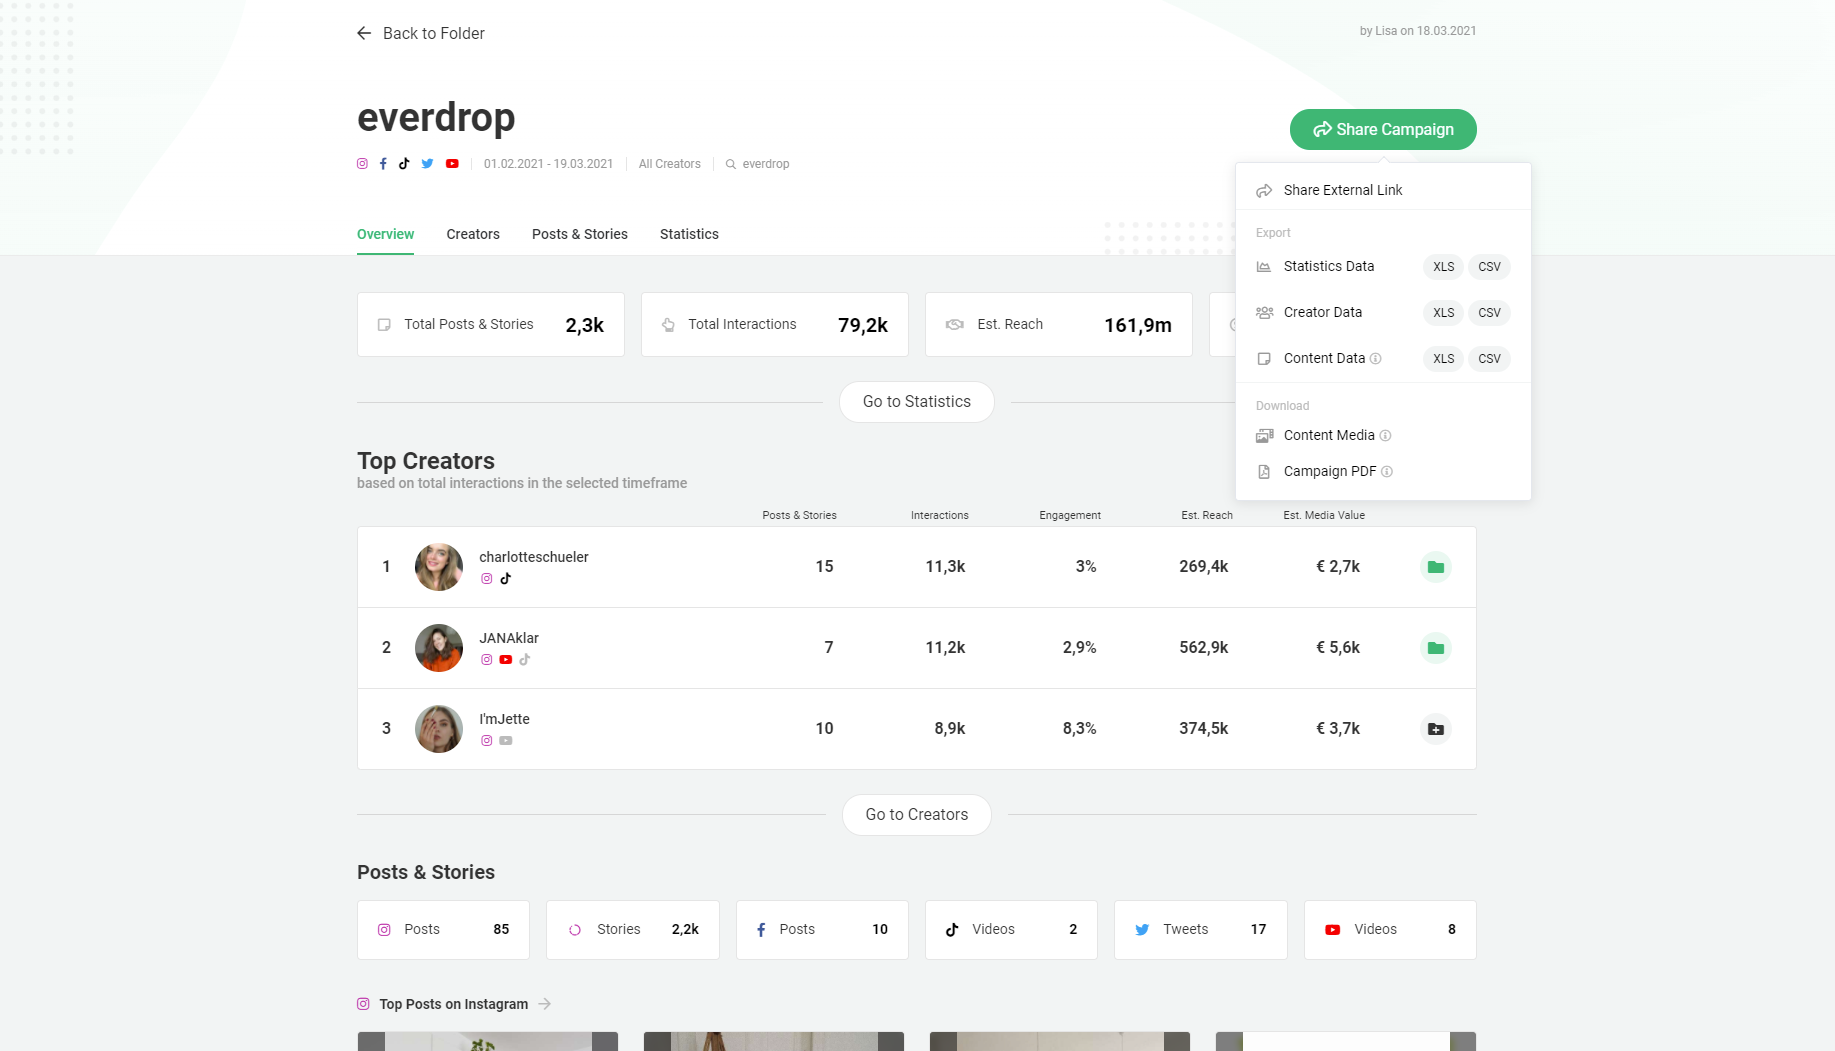Viewport: 1835px width, 1051px height.
Task: Click the JANAklar creator name
Action: click(x=509, y=638)
